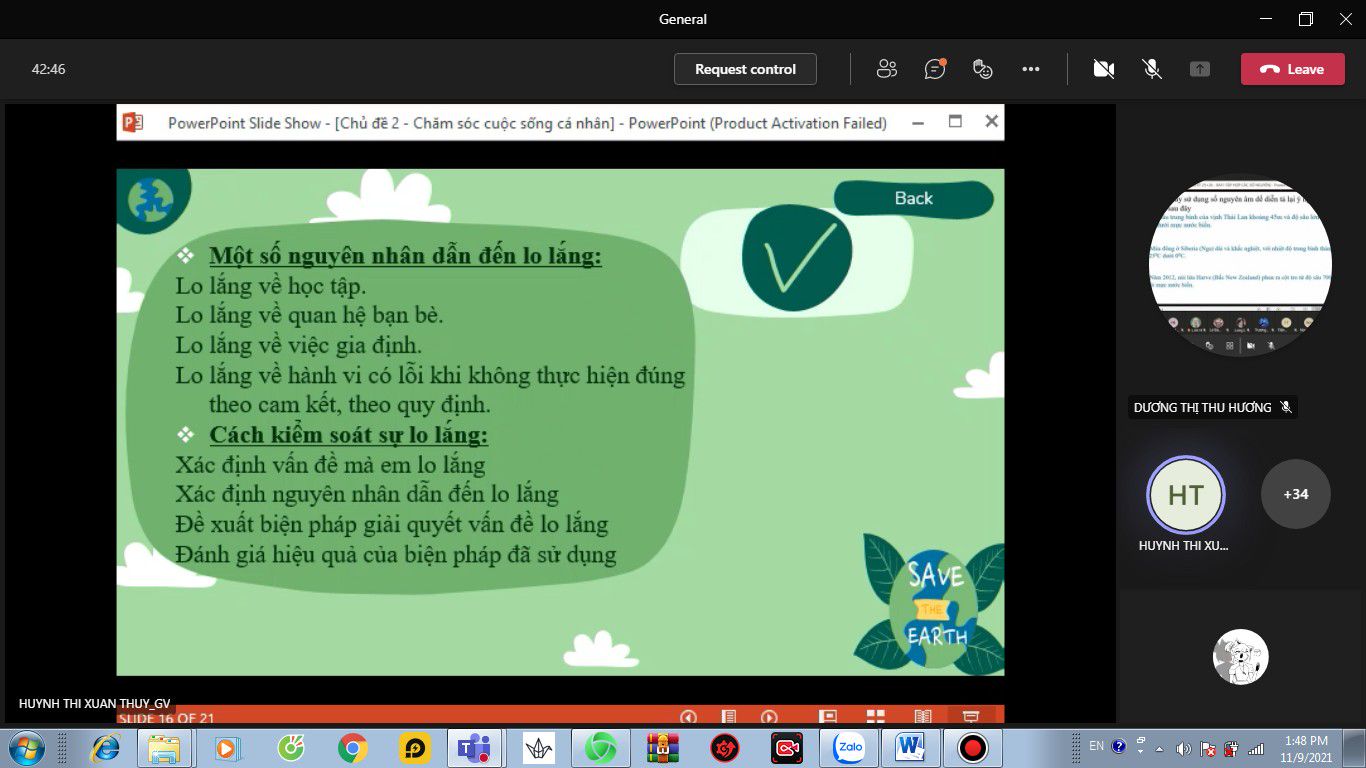Viewport: 1366px width, 768px height.
Task: Leave the meeting
Action: coord(1292,69)
